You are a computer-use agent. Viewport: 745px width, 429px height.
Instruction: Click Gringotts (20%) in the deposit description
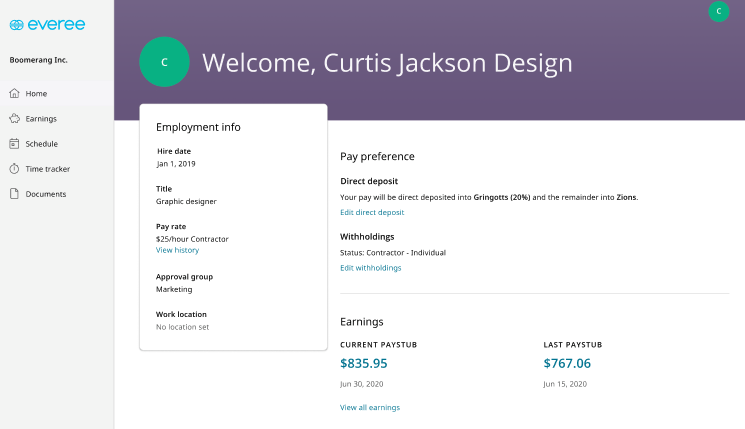[502, 197]
